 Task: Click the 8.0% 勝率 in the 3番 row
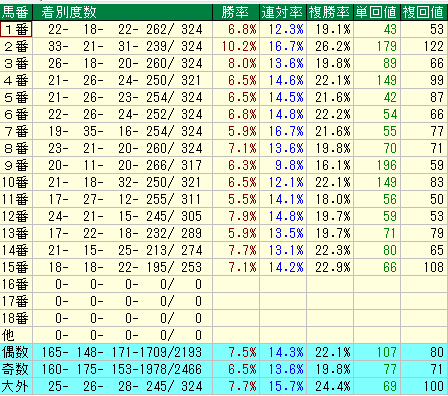click(242, 63)
